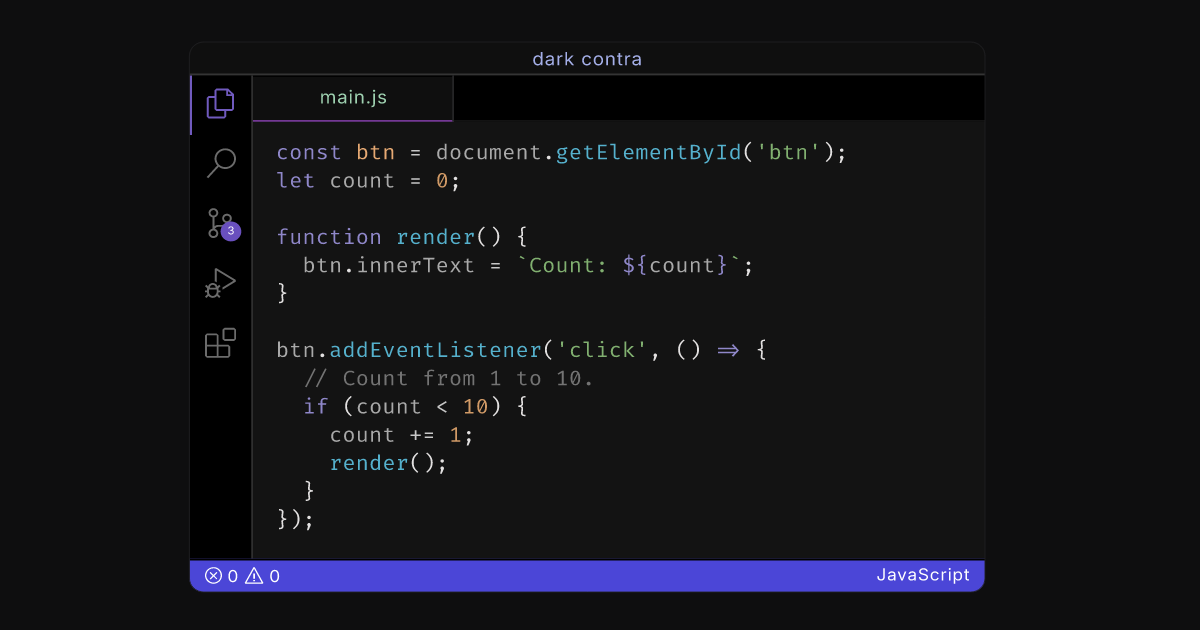Viewport: 1200px width, 630px height.
Task: Click the 'click' string literal
Action: (x=603, y=350)
